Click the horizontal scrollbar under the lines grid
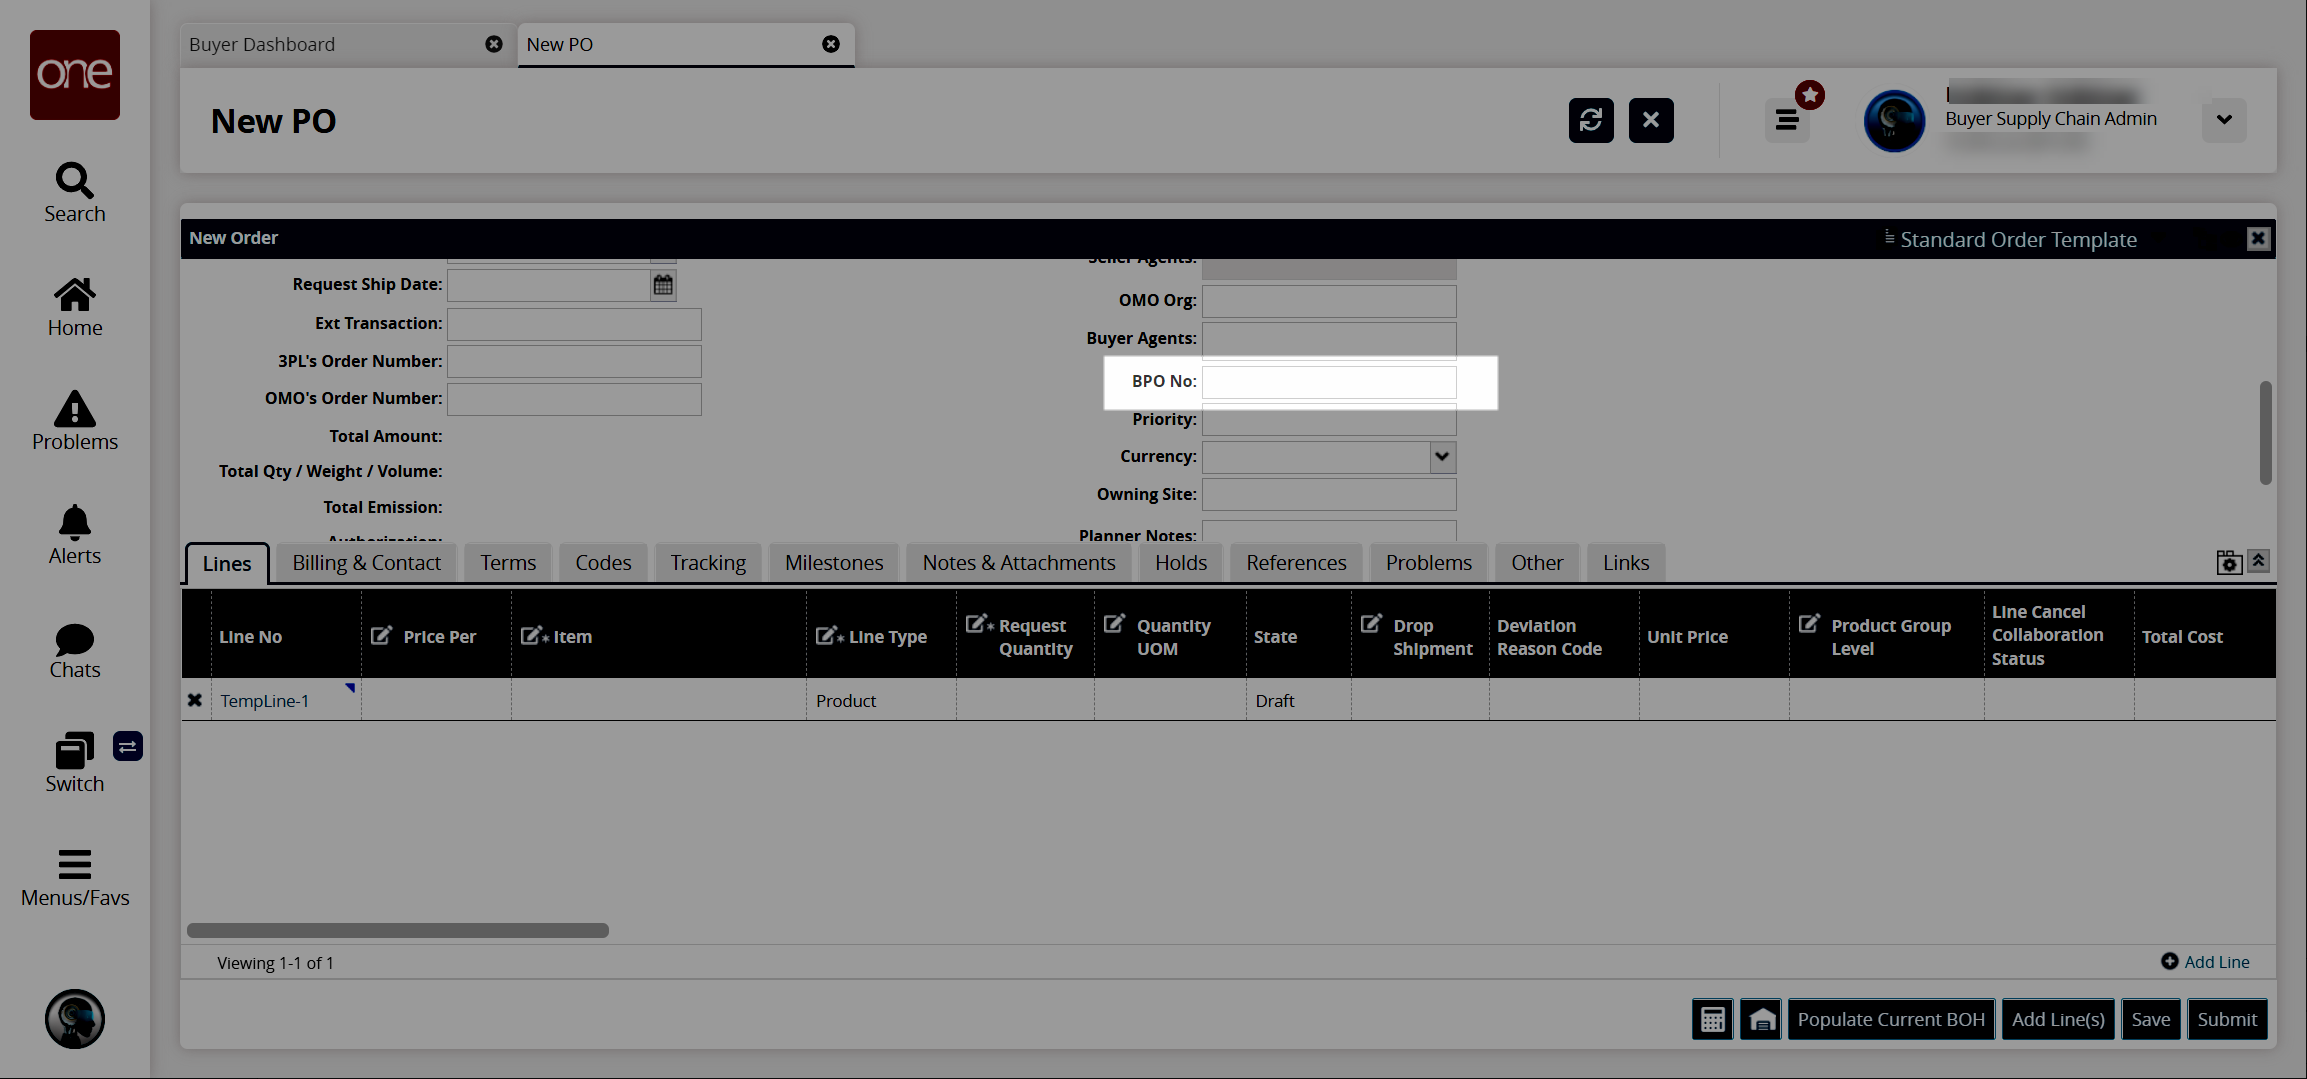This screenshot has height=1079, width=2307. [398, 931]
